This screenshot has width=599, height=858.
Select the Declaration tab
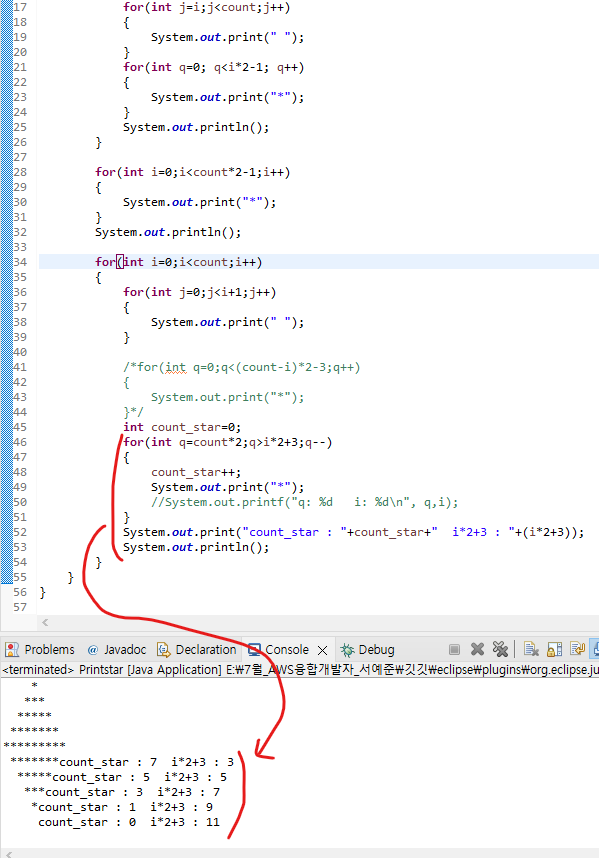coord(197,650)
